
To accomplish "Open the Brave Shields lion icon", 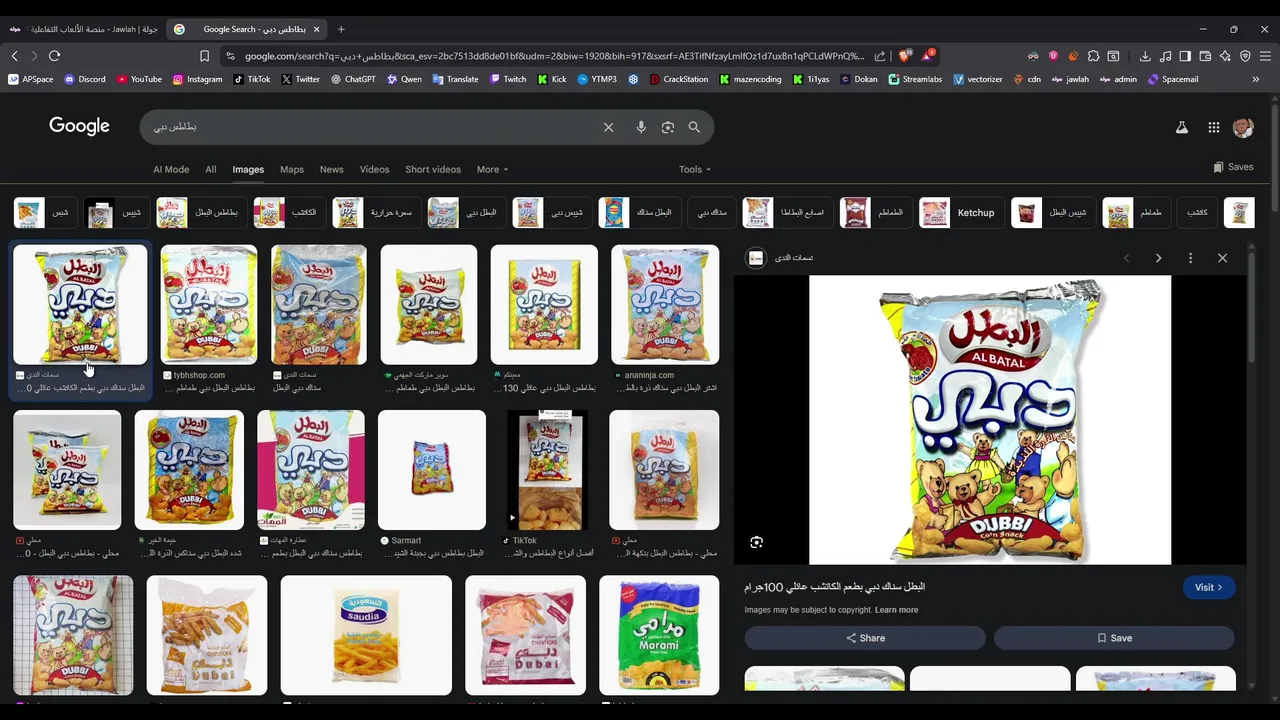I will 904,56.
